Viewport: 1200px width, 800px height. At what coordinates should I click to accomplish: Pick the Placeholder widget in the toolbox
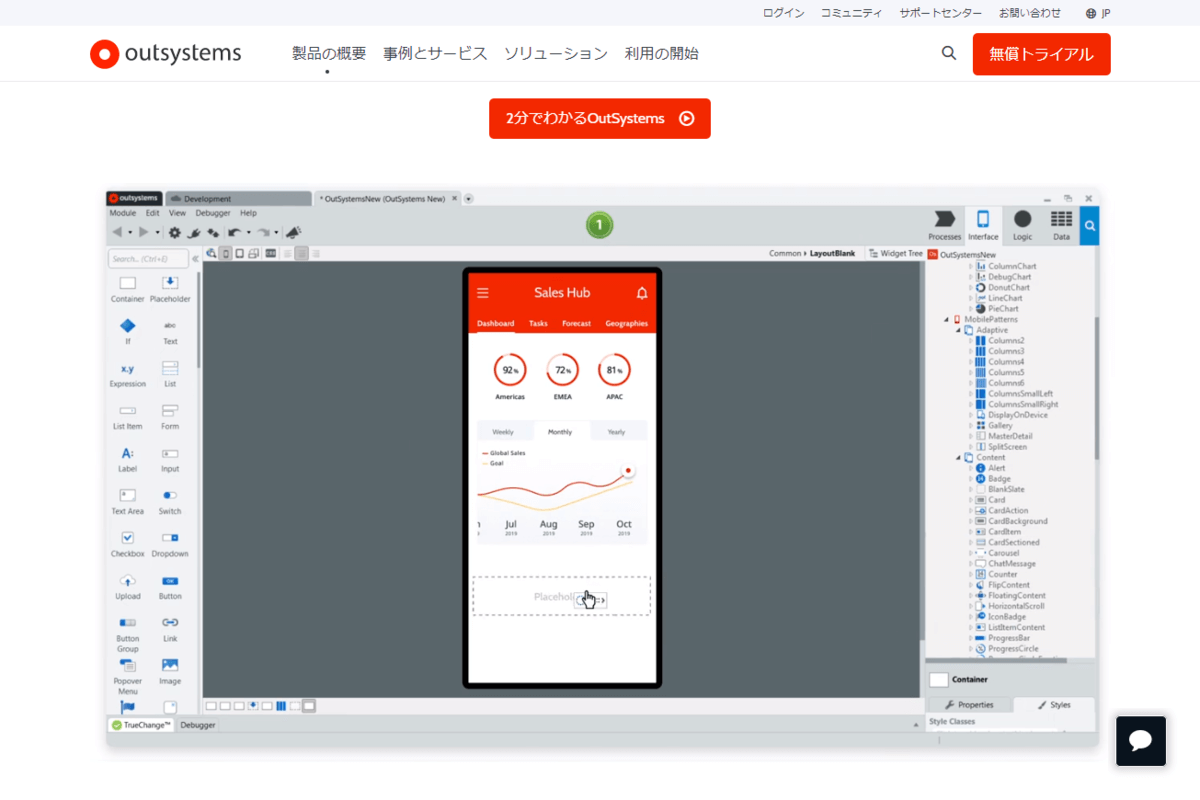coord(170,290)
